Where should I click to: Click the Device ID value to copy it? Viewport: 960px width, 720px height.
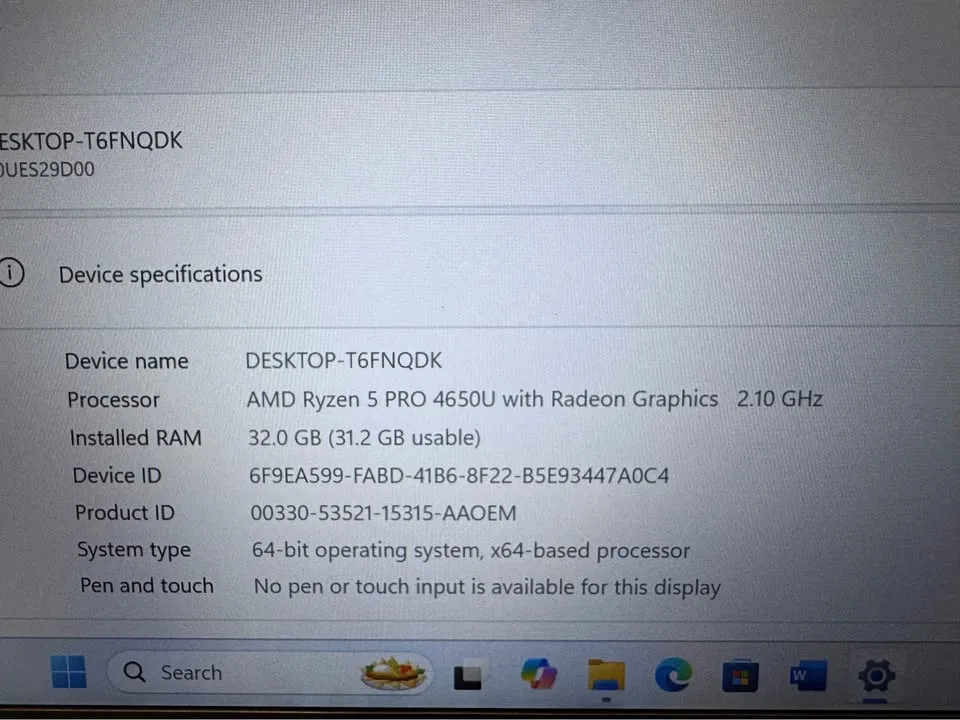click(x=459, y=475)
